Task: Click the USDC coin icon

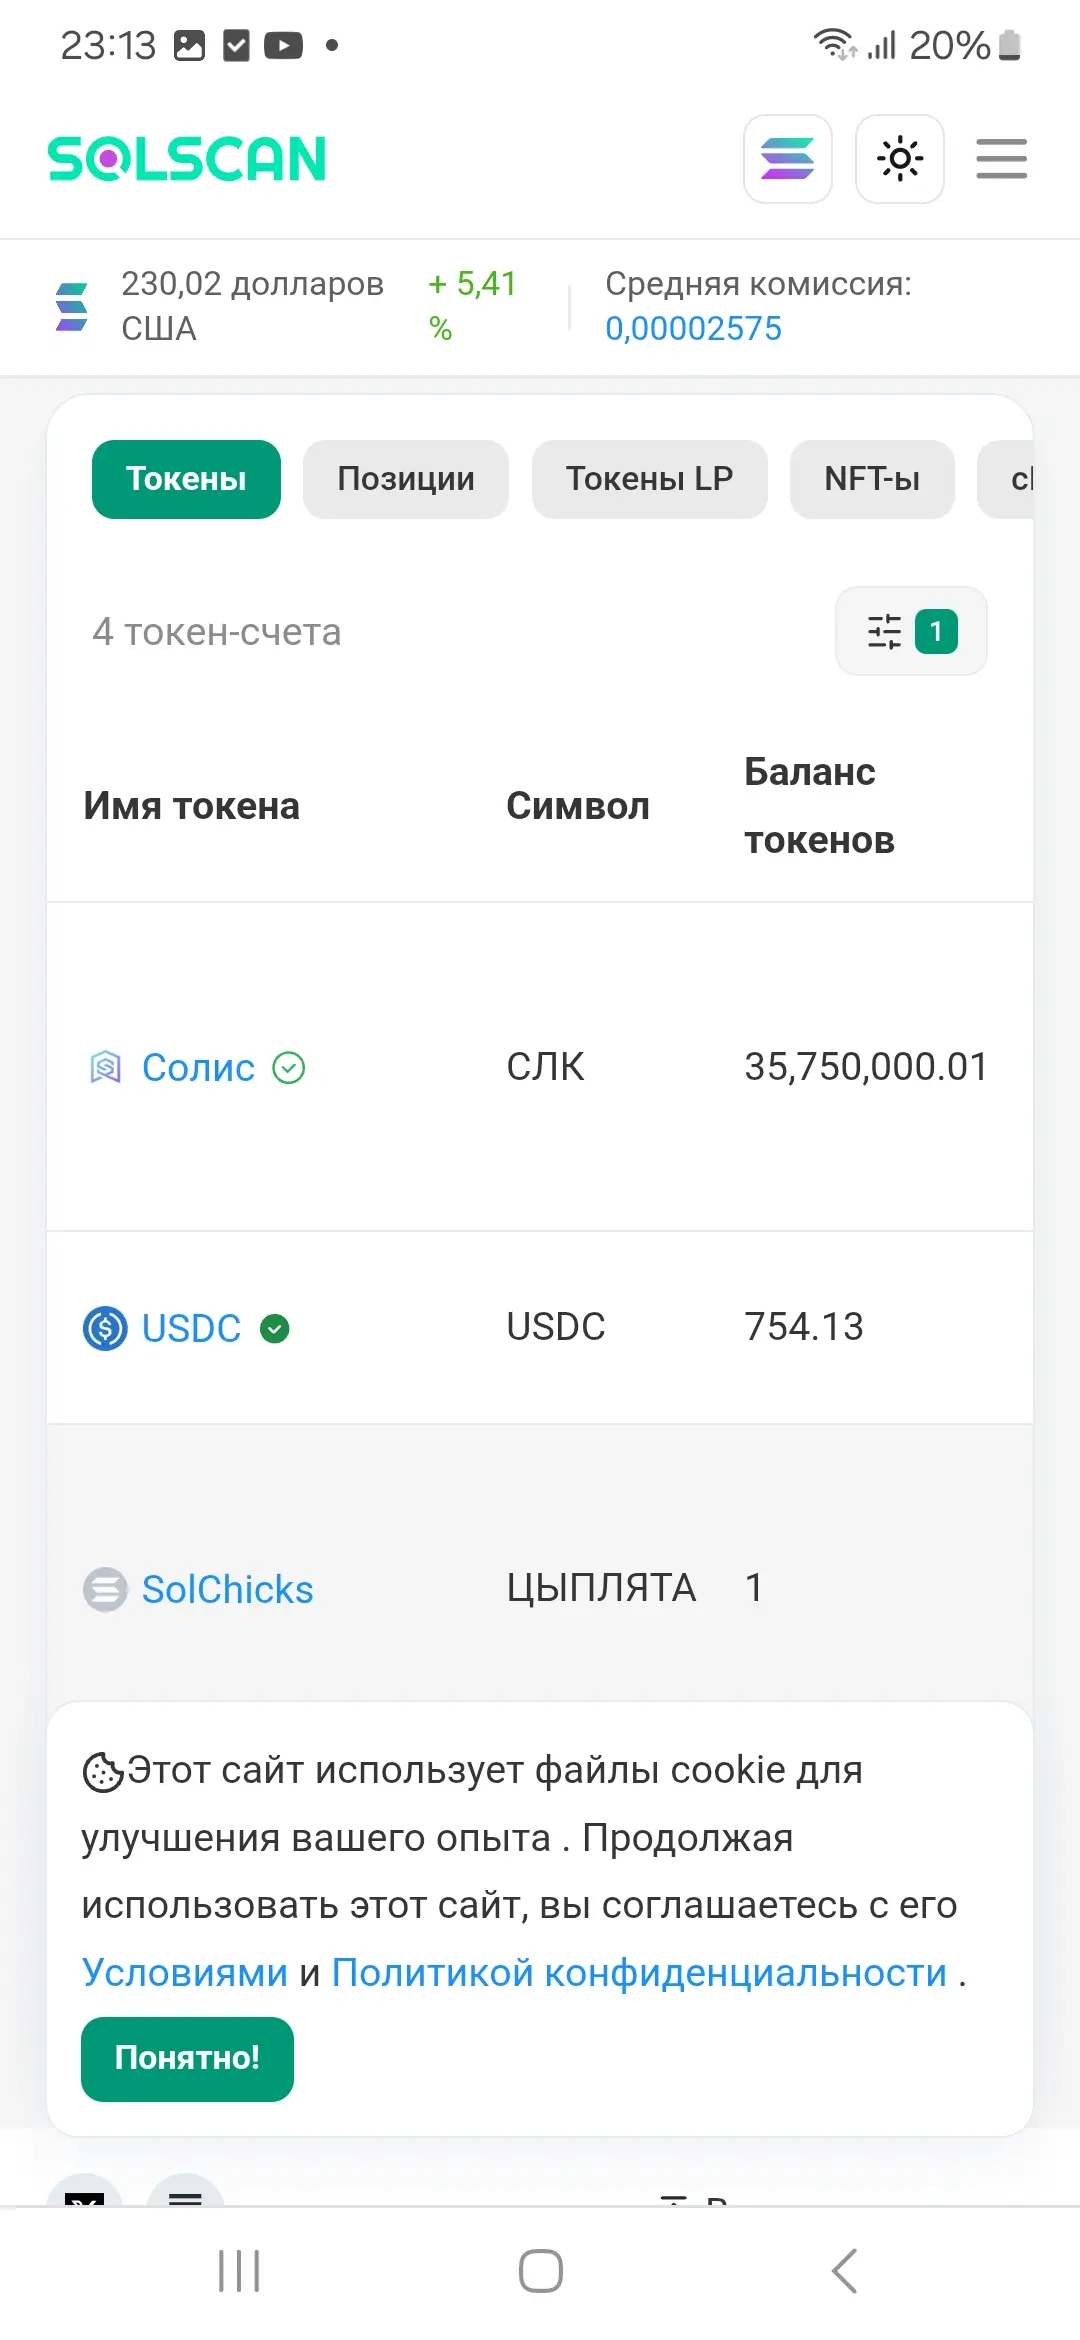Action: tap(105, 1328)
